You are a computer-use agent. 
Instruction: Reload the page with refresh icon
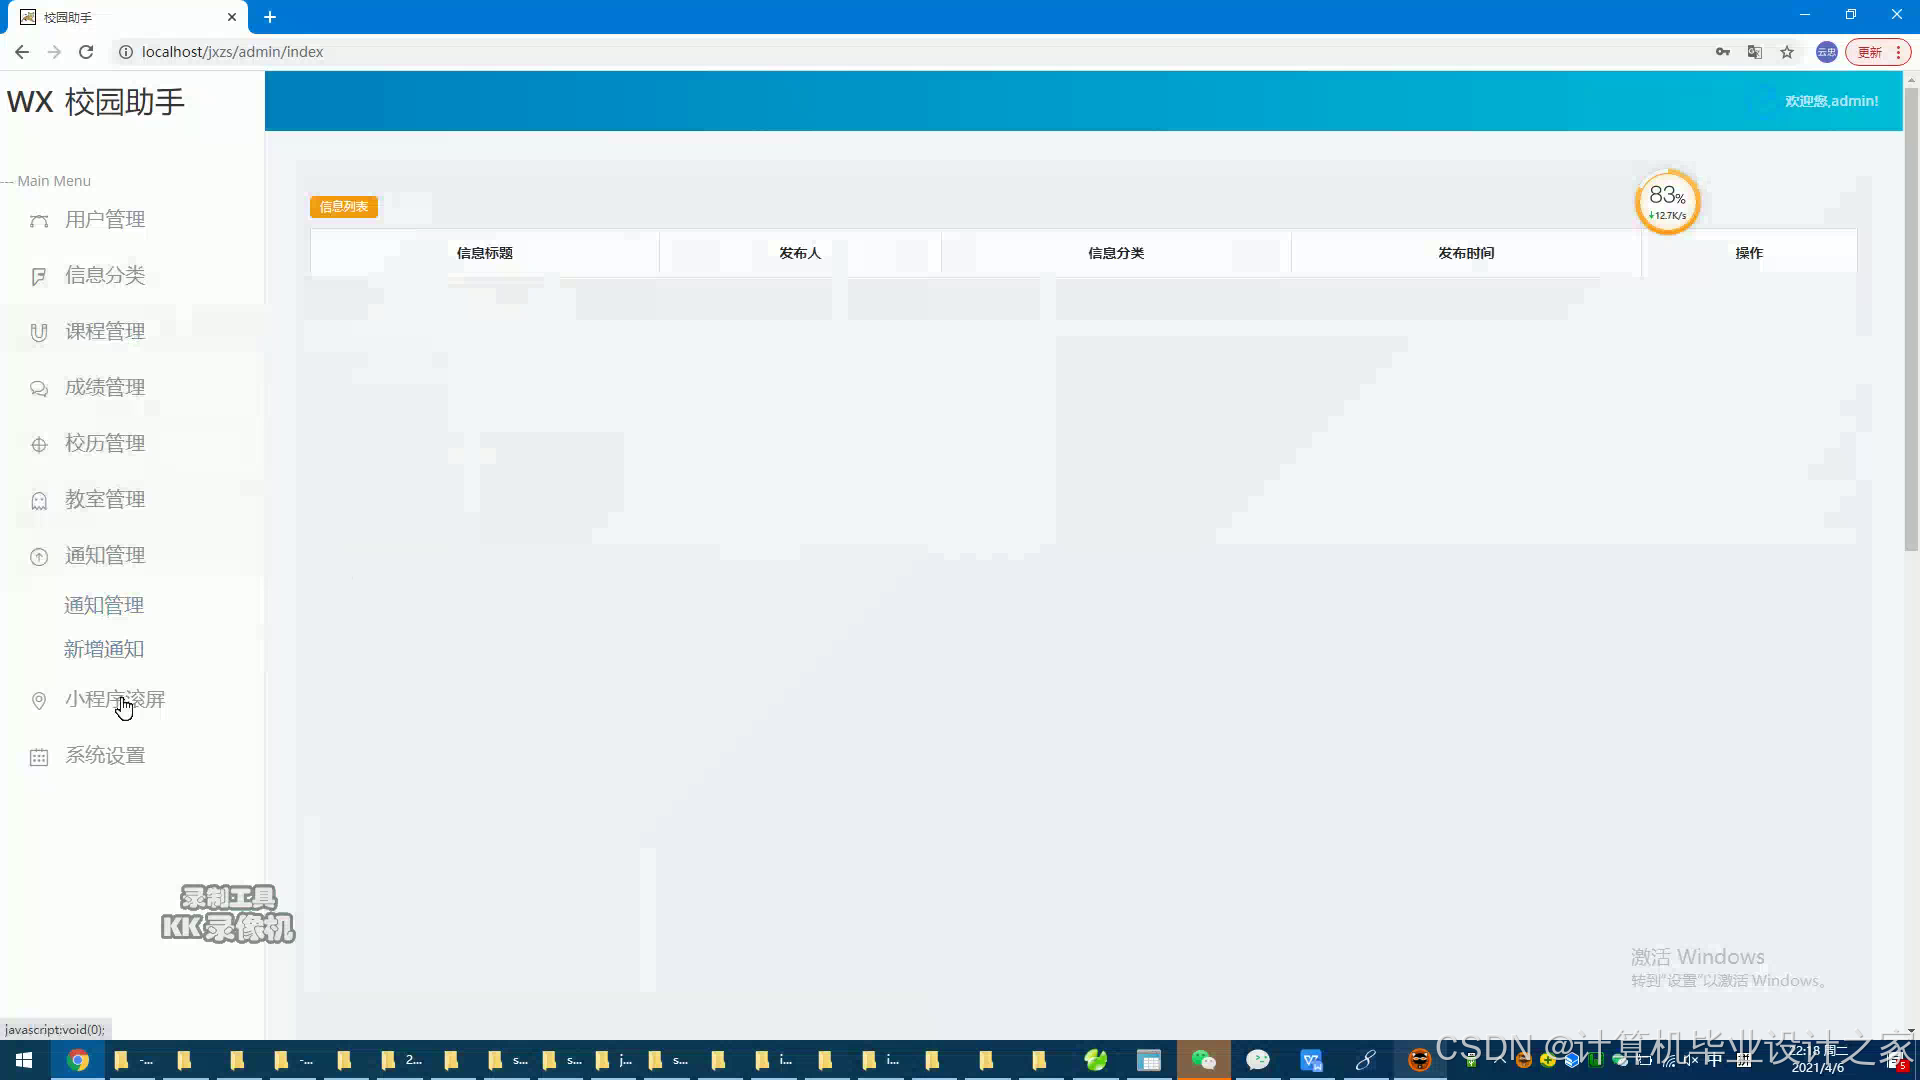[86, 52]
